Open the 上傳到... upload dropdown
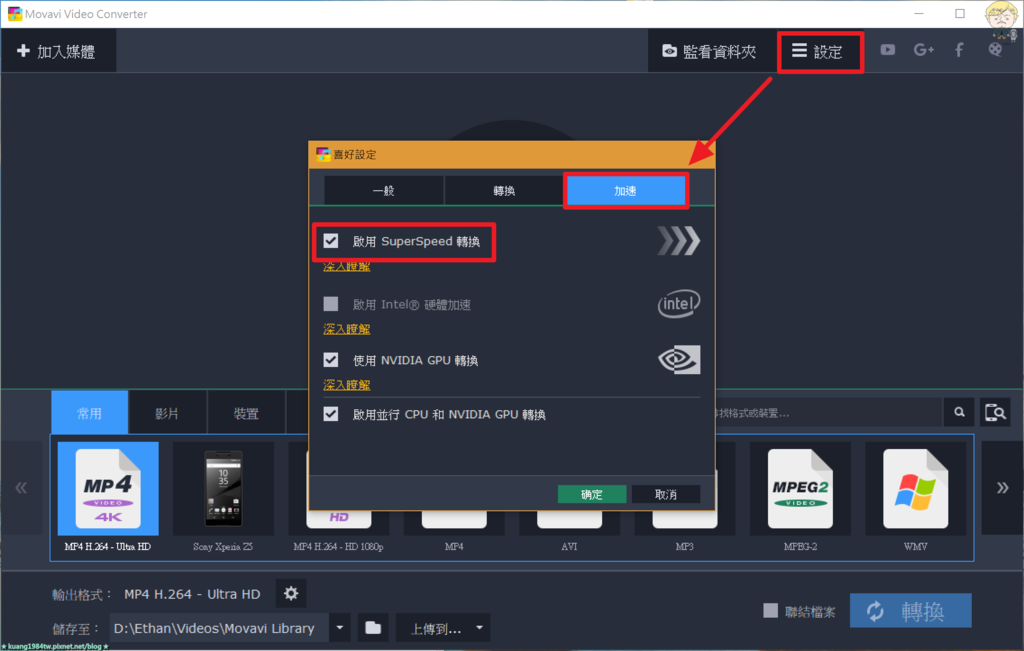Screen dimensions: 1024x651 [x=443, y=628]
